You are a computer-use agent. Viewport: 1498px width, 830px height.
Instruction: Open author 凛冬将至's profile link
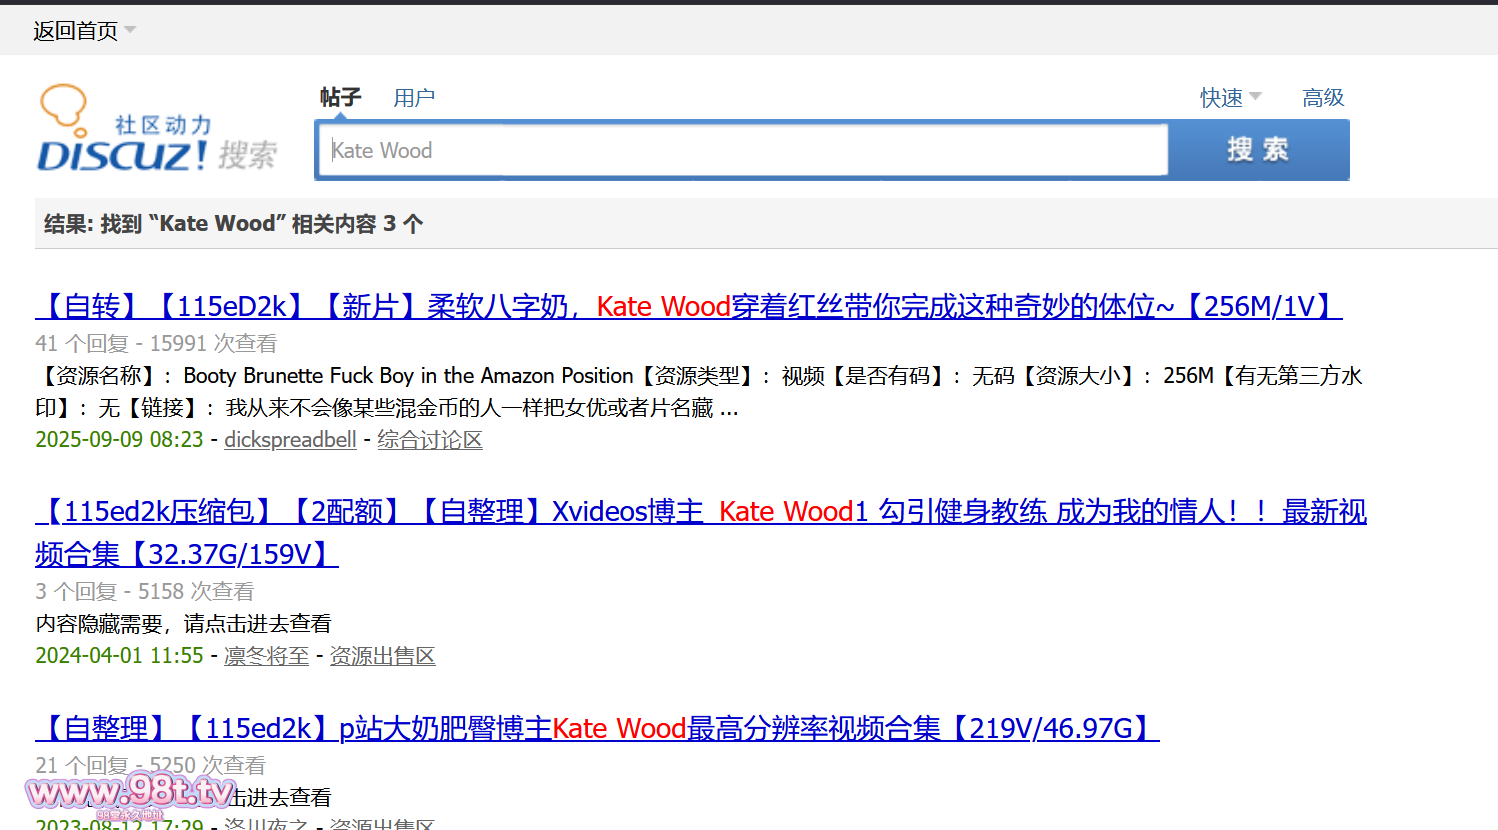(266, 655)
